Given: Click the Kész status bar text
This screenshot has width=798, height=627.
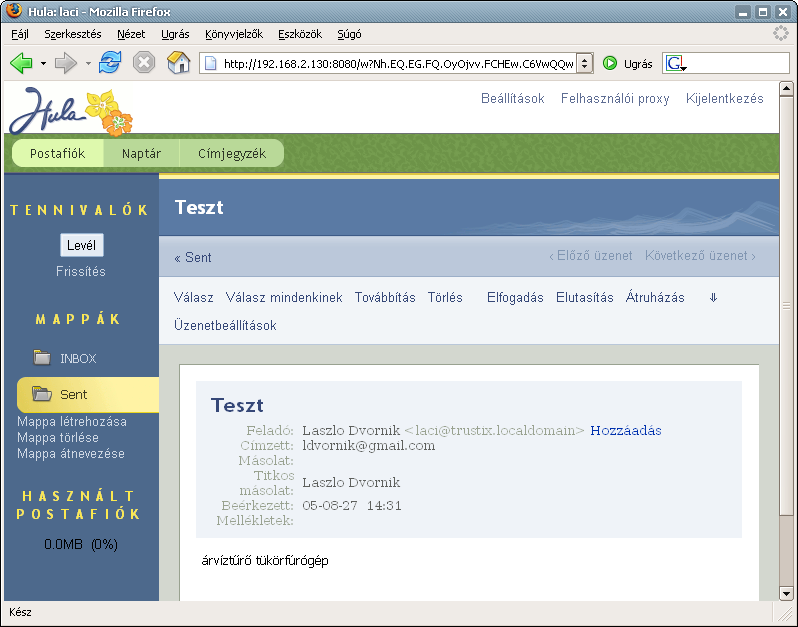Looking at the screenshot, I should (x=20, y=612).
